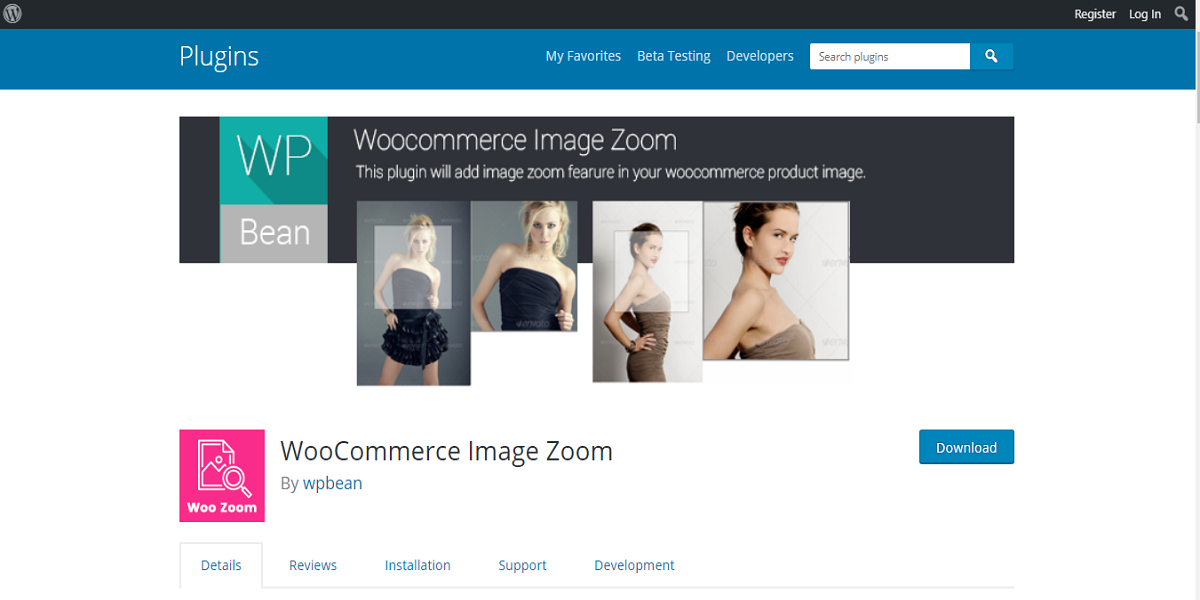Open wpbean author profile
Screen dimensions: 1200x600
(x=333, y=483)
